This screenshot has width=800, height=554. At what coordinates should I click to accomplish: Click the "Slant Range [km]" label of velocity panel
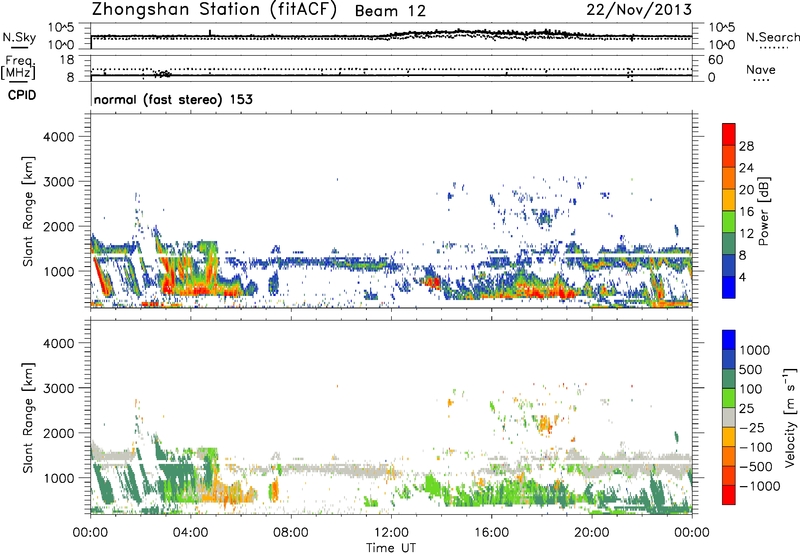click(28, 418)
